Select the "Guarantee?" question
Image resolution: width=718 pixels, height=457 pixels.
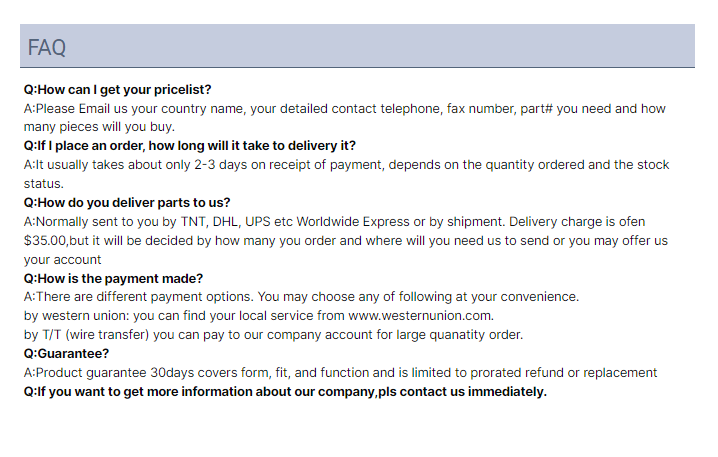[x=67, y=353]
